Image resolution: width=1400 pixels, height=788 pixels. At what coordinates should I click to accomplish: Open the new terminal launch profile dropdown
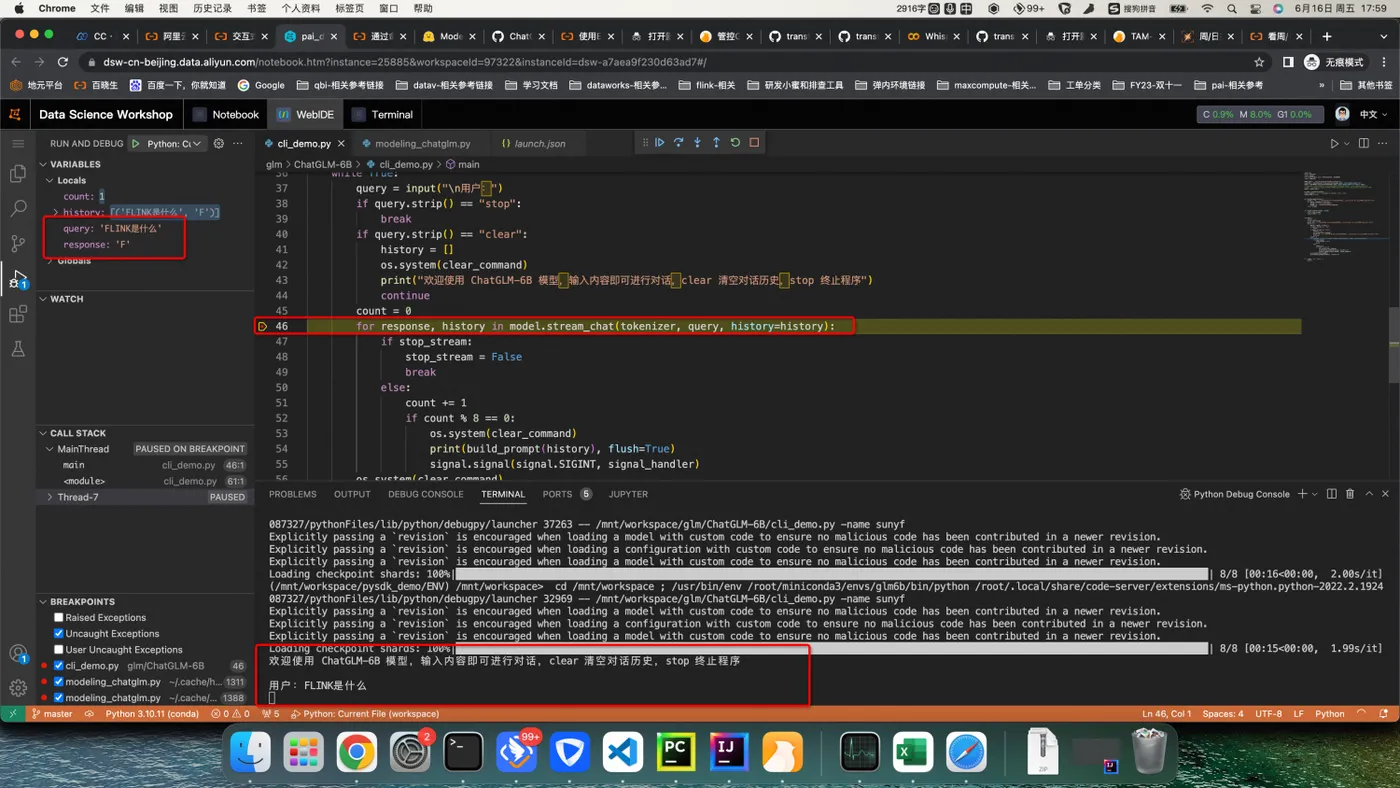point(1316,494)
